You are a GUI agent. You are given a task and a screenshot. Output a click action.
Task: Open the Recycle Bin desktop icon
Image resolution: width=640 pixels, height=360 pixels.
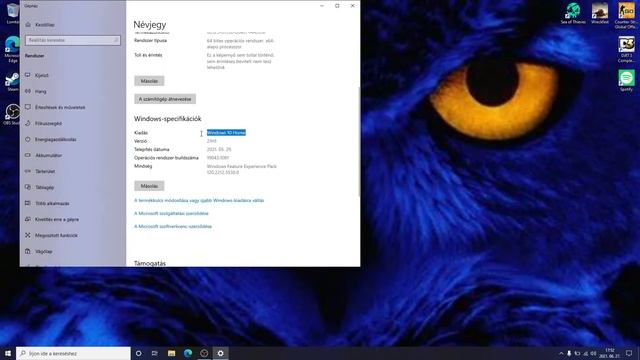click(13, 13)
